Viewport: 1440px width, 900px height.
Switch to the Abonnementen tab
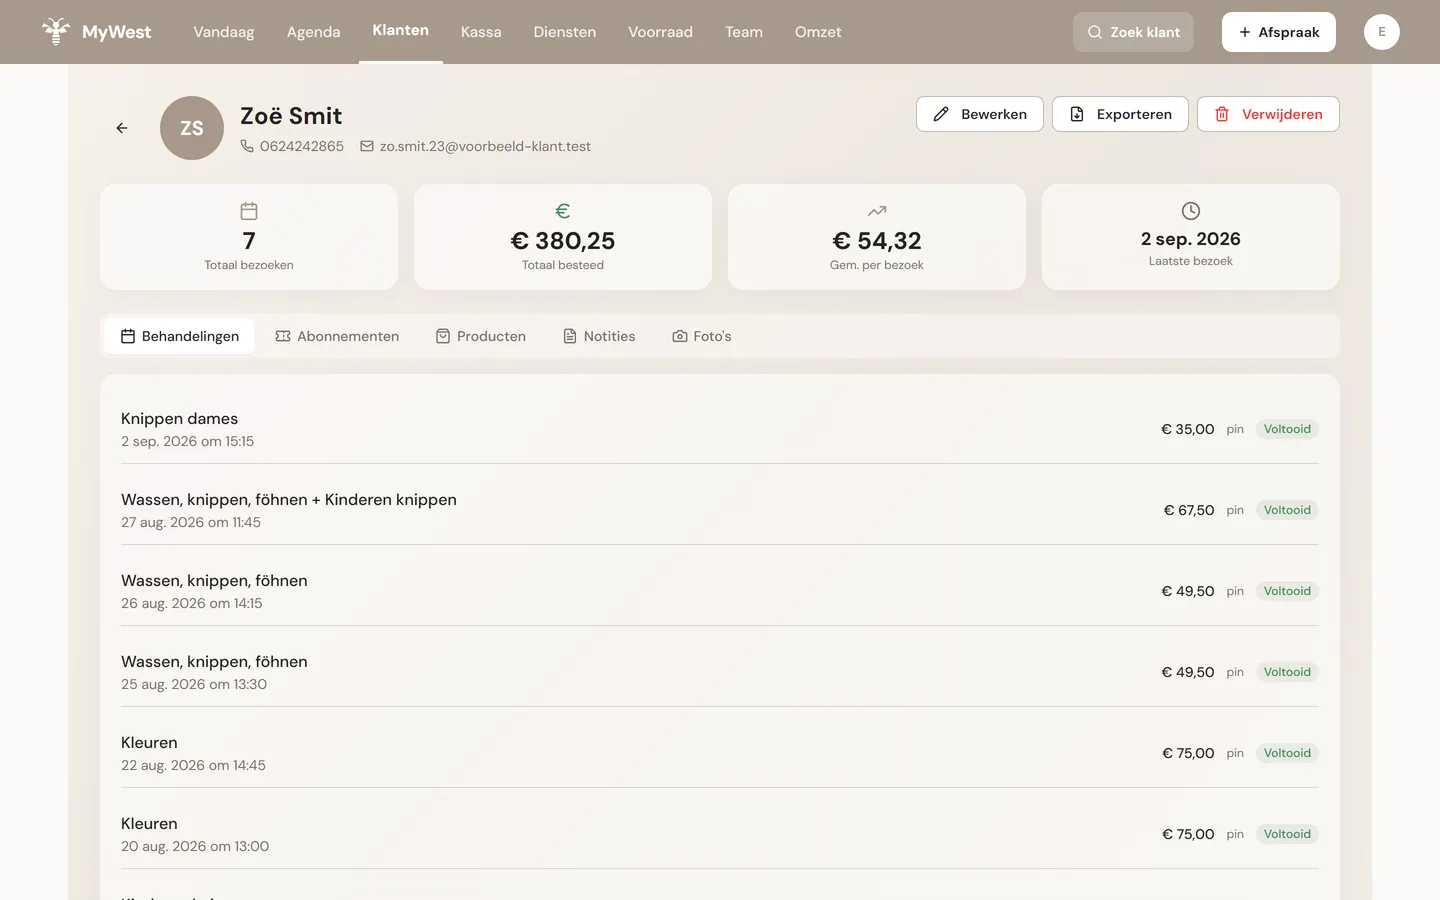(x=337, y=336)
